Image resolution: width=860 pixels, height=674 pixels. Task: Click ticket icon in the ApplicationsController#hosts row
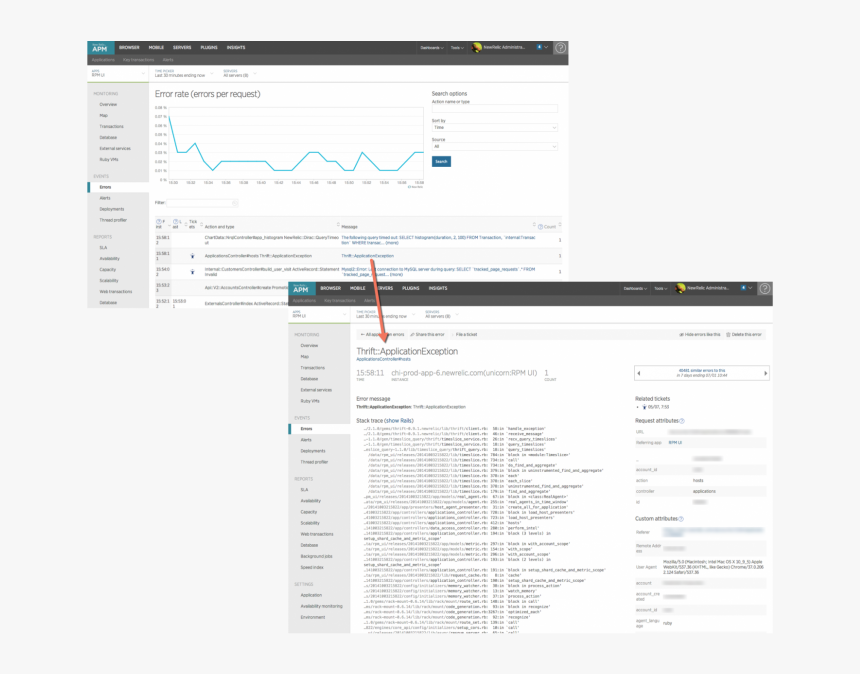(193, 256)
